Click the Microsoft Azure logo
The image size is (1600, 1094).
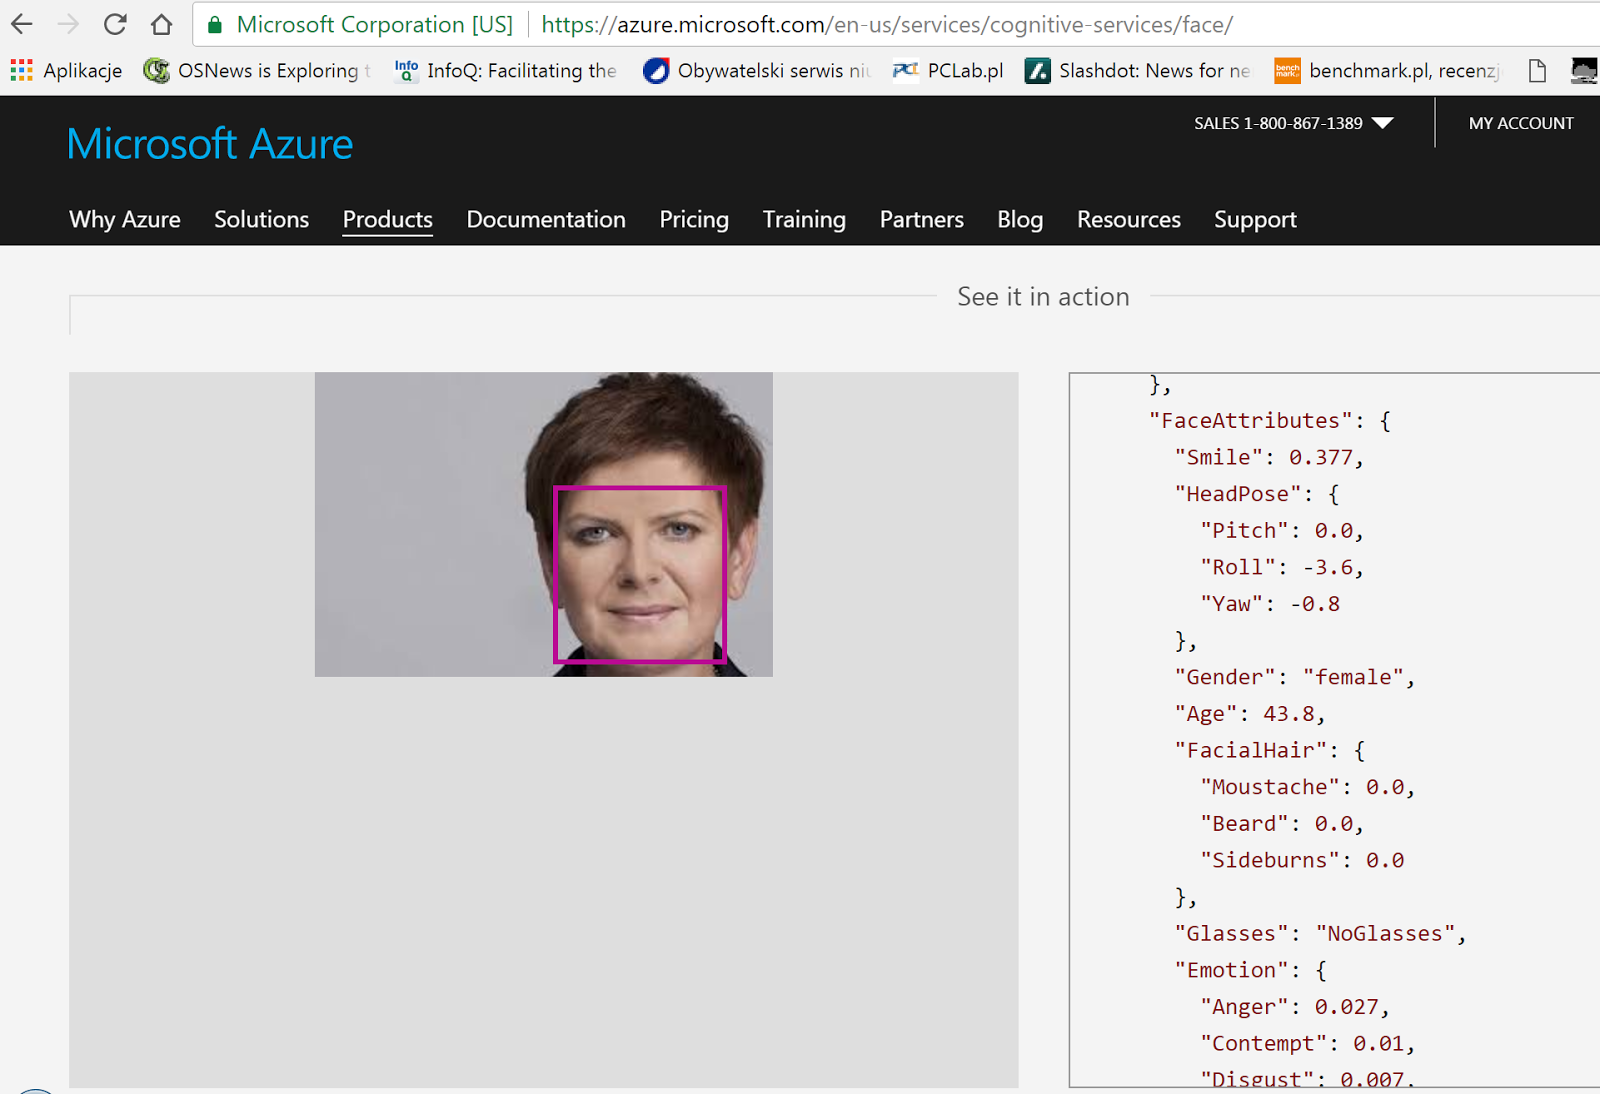pos(209,144)
